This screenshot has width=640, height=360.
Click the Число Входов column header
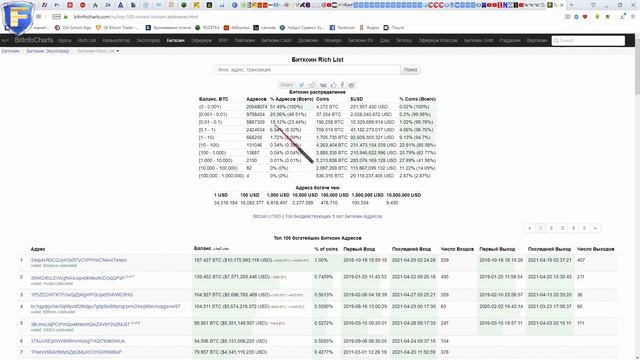click(x=457, y=249)
